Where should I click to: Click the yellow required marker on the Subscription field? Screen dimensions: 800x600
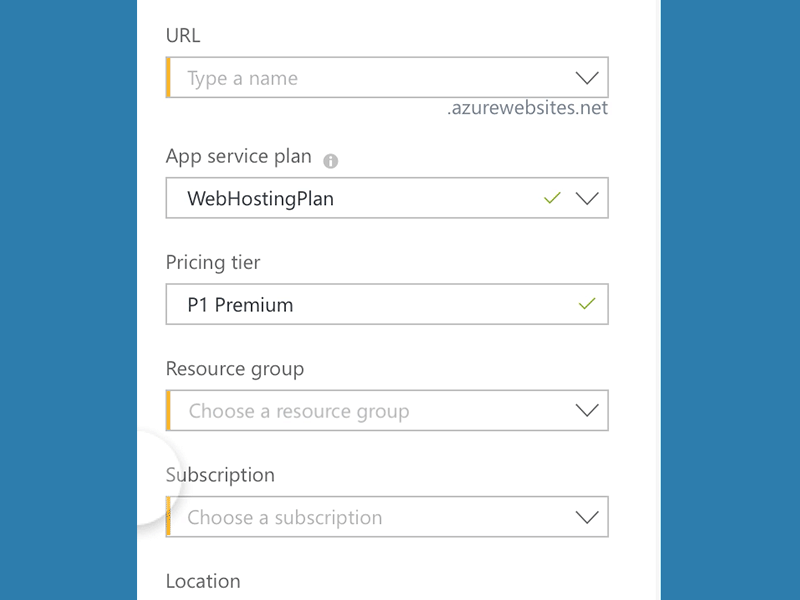(x=169, y=517)
